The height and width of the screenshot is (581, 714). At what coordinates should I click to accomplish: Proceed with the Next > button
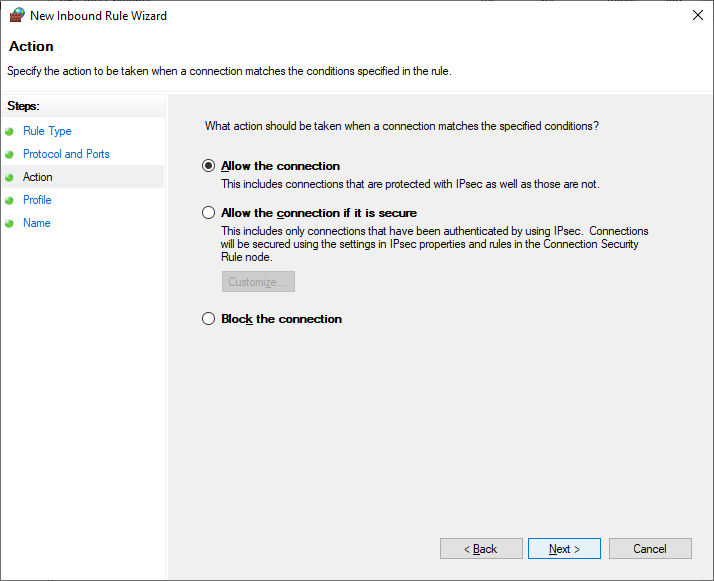[x=564, y=549]
